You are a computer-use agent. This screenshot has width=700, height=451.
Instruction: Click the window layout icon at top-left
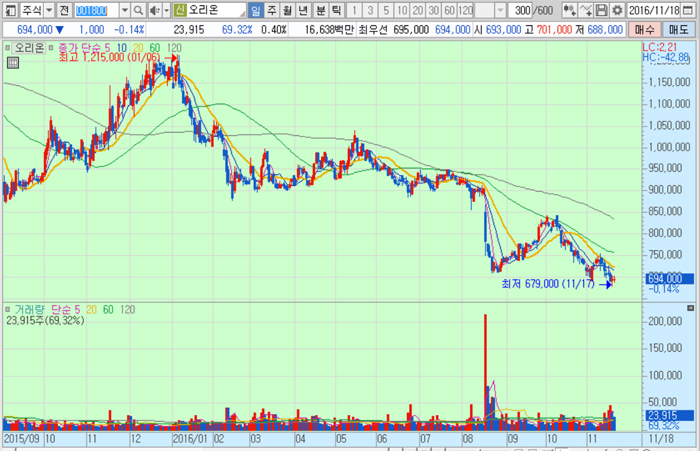9,10
